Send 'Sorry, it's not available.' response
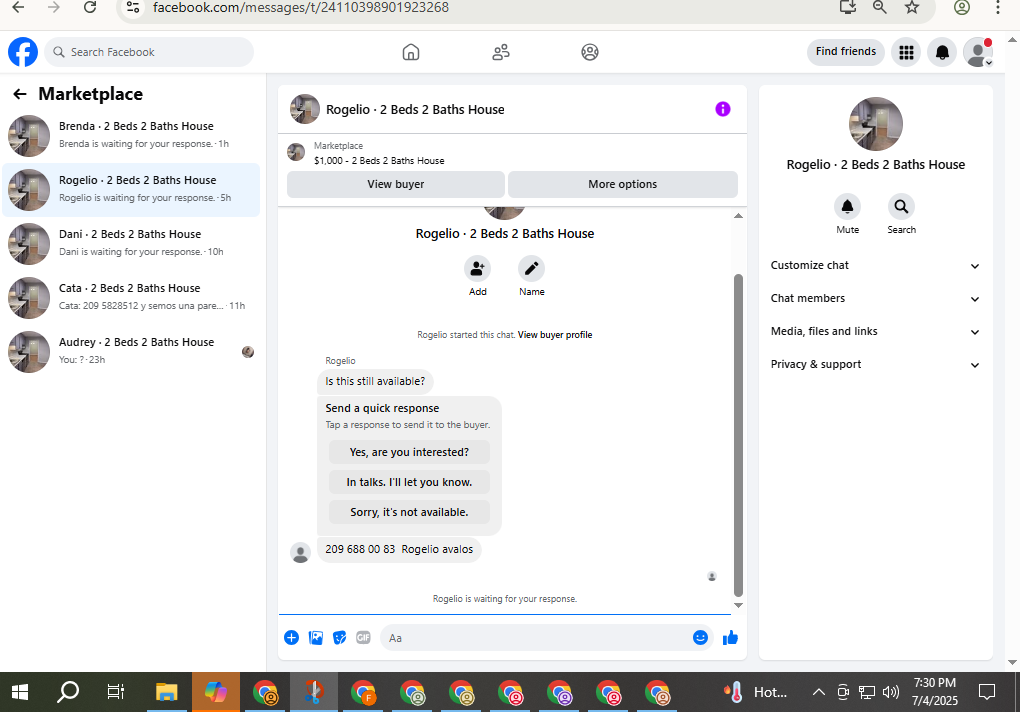1020x712 pixels. point(409,512)
